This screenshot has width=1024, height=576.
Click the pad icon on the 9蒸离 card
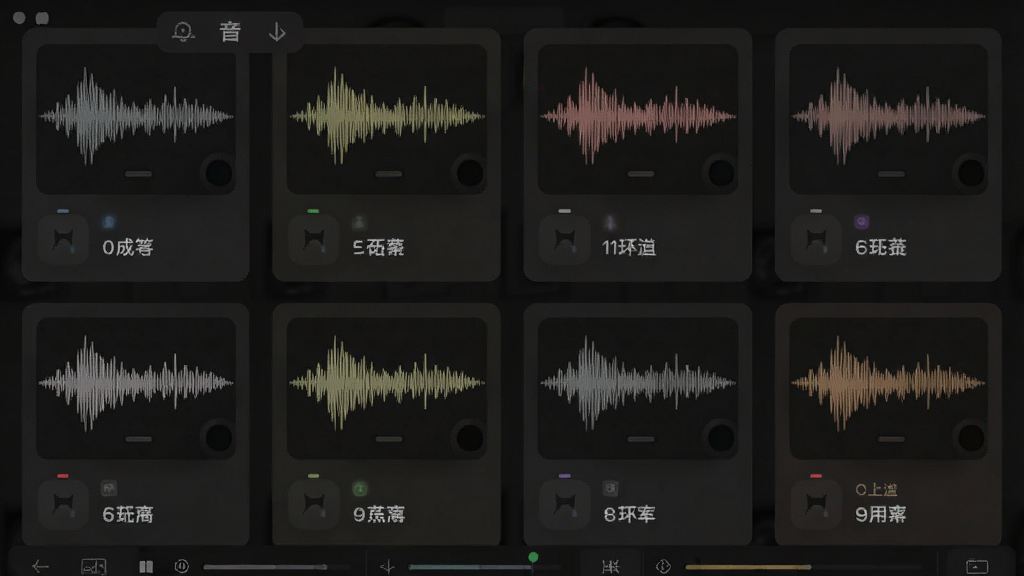(313, 504)
